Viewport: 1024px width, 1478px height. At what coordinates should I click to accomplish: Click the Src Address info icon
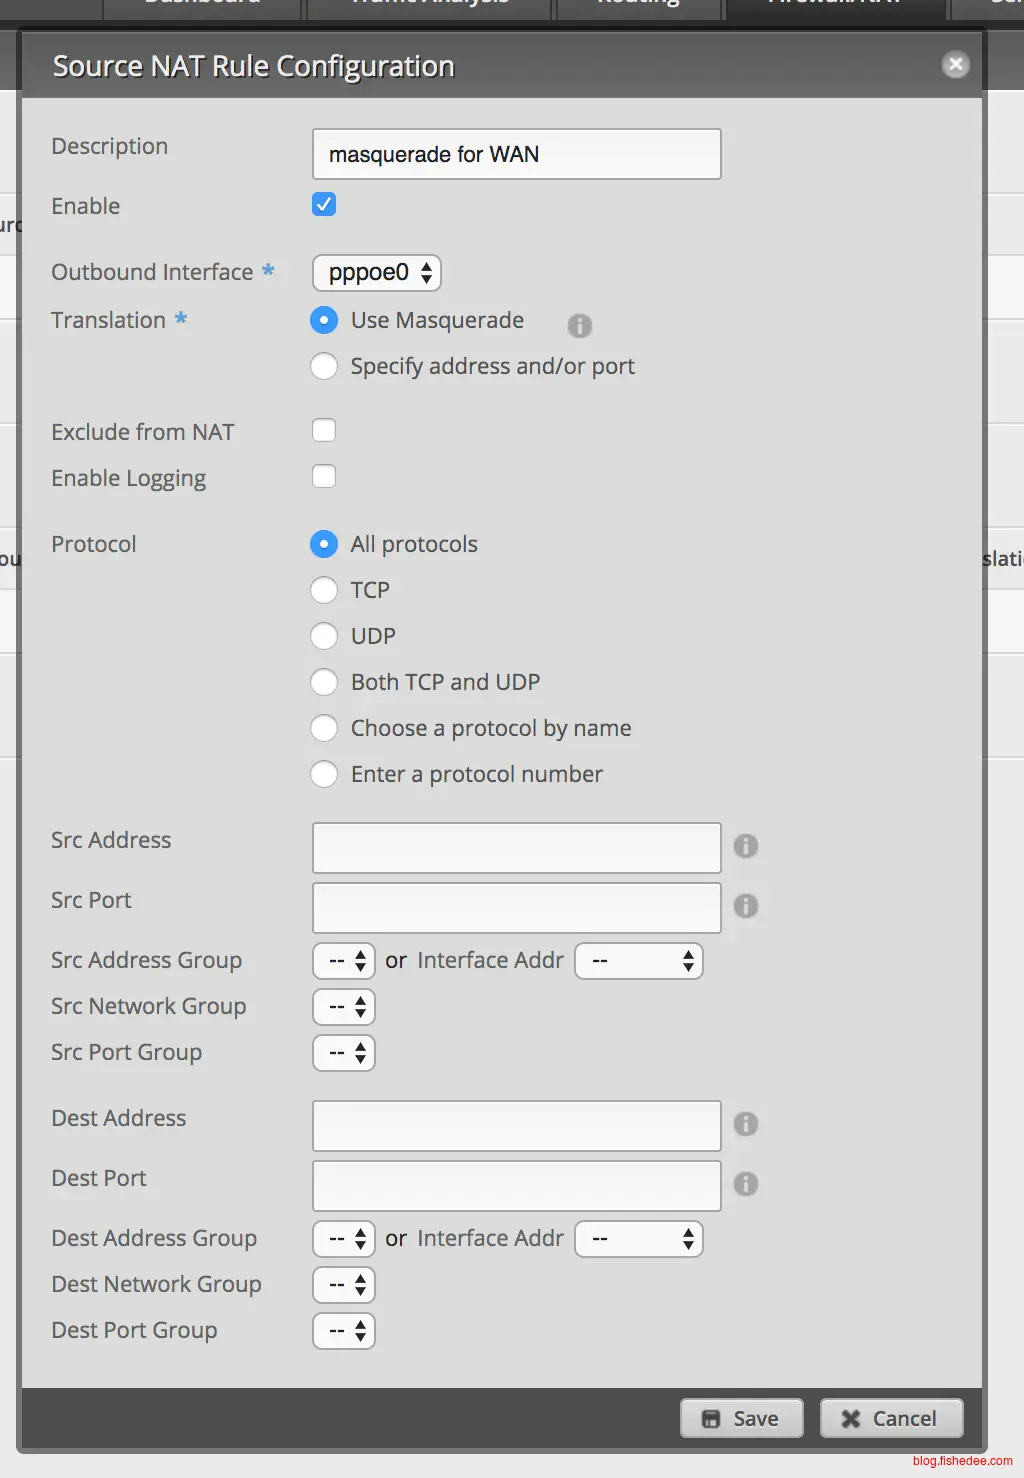click(x=746, y=846)
